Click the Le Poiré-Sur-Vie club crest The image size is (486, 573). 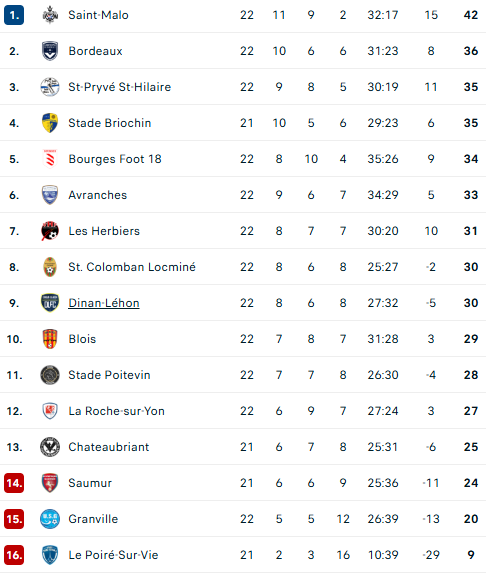[50, 555]
